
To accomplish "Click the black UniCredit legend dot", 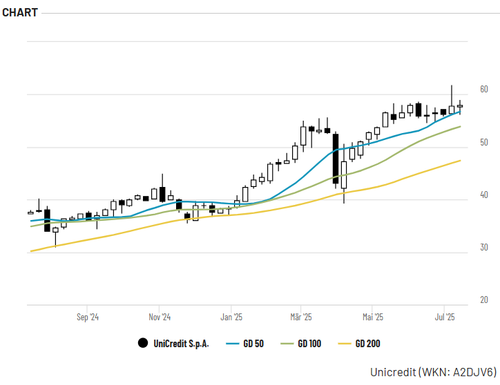I will point(143,343).
